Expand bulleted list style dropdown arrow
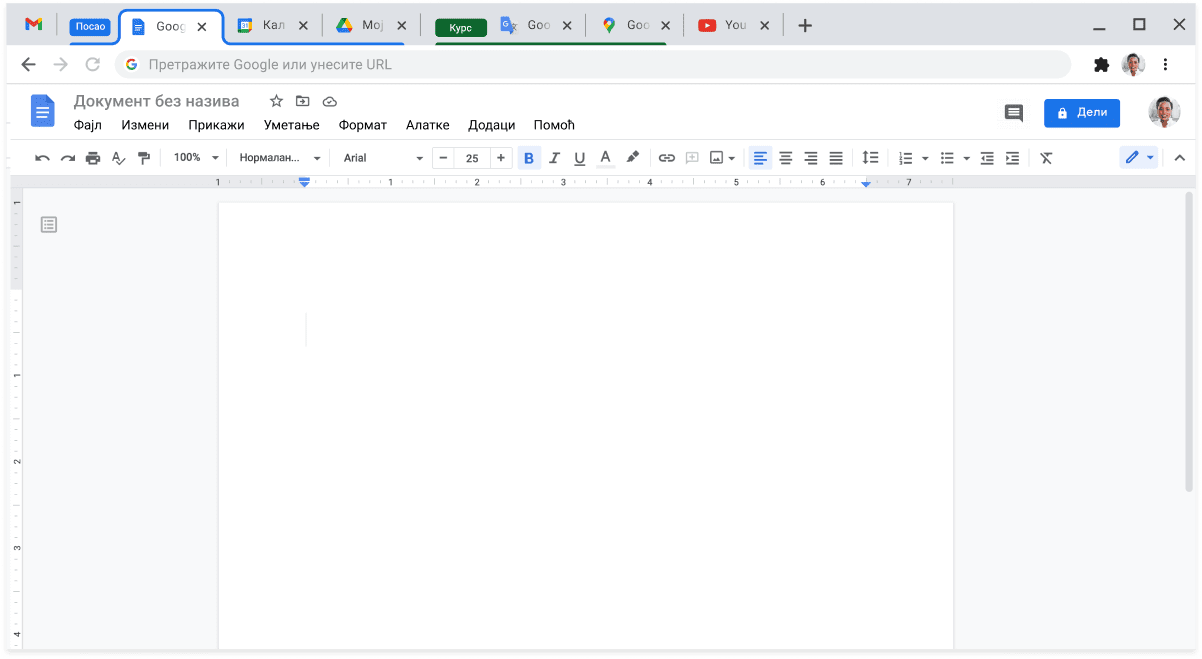This screenshot has height=659, width=1202. click(966, 158)
